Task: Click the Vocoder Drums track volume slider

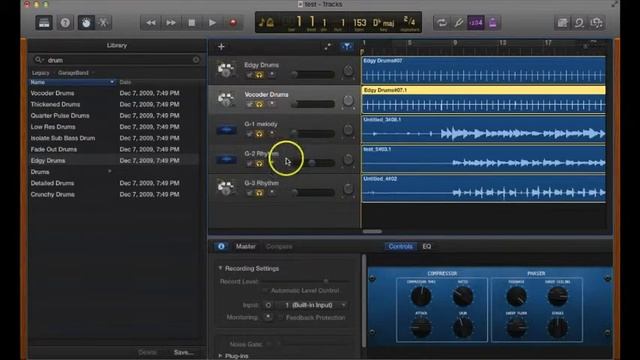Action: [x=313, y=104]
